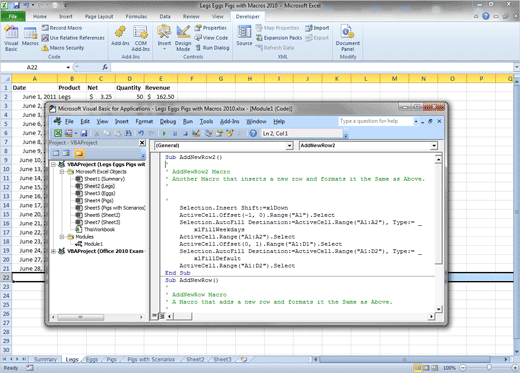This screenshot has height=373, width=520.
Task: Open the Visual Basic editor from ribbon
Action: 11,39
